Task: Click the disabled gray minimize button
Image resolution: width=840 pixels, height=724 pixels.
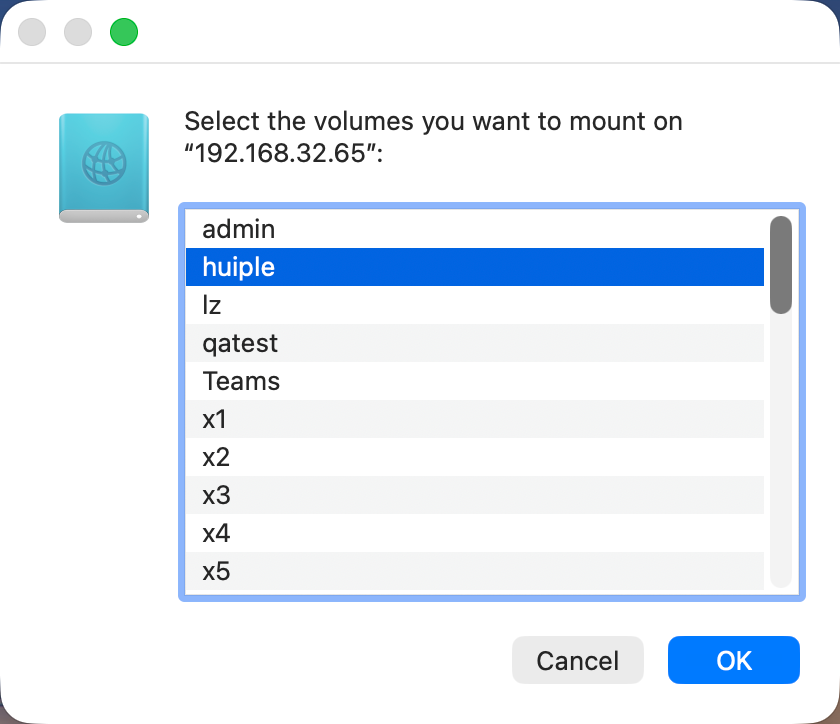Action: pos(78,32)
